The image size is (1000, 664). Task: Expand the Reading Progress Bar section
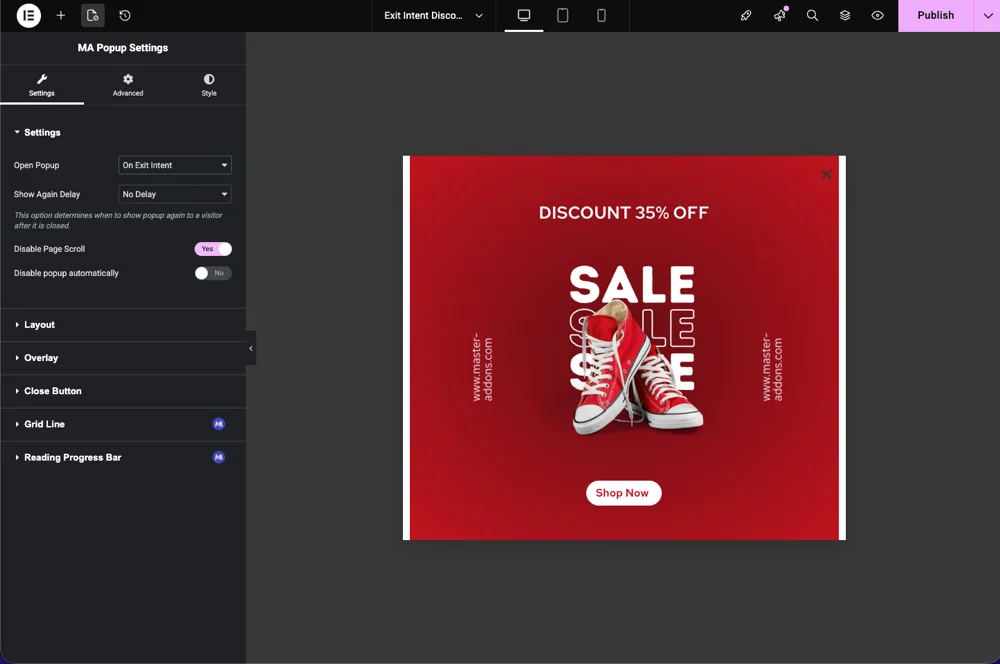point(122,457)
